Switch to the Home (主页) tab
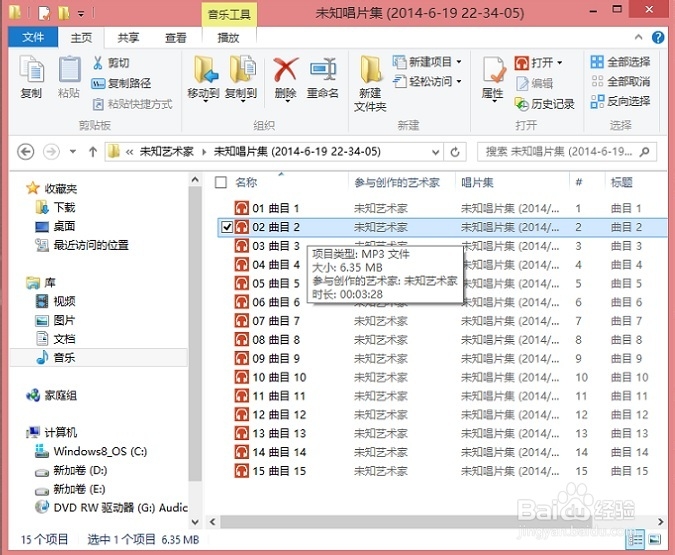Image resolution: width=675 pixels, height=555 pixels. pos(81,38)
